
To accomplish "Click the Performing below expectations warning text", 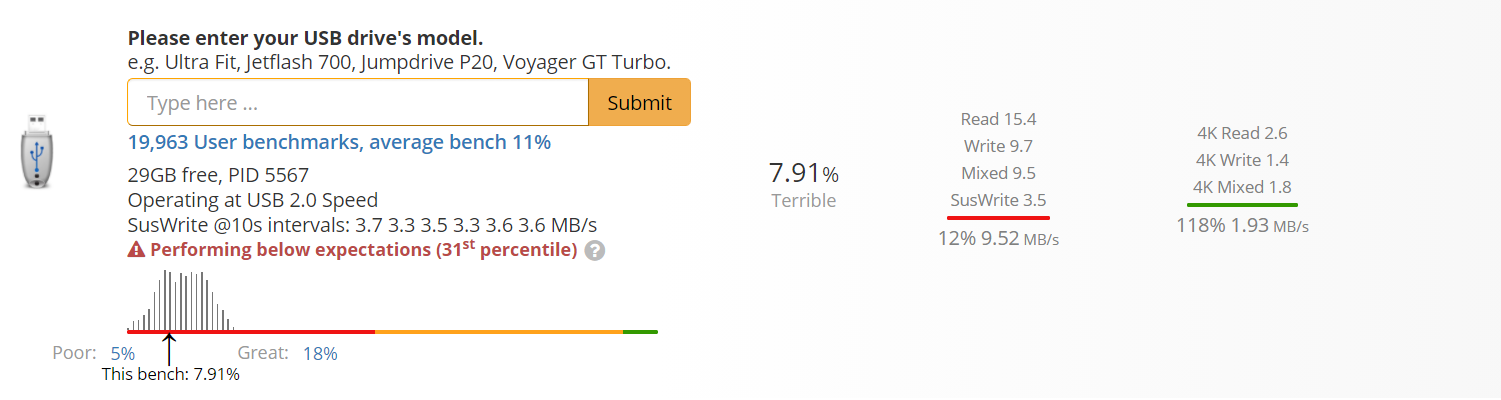I will 363,250.
